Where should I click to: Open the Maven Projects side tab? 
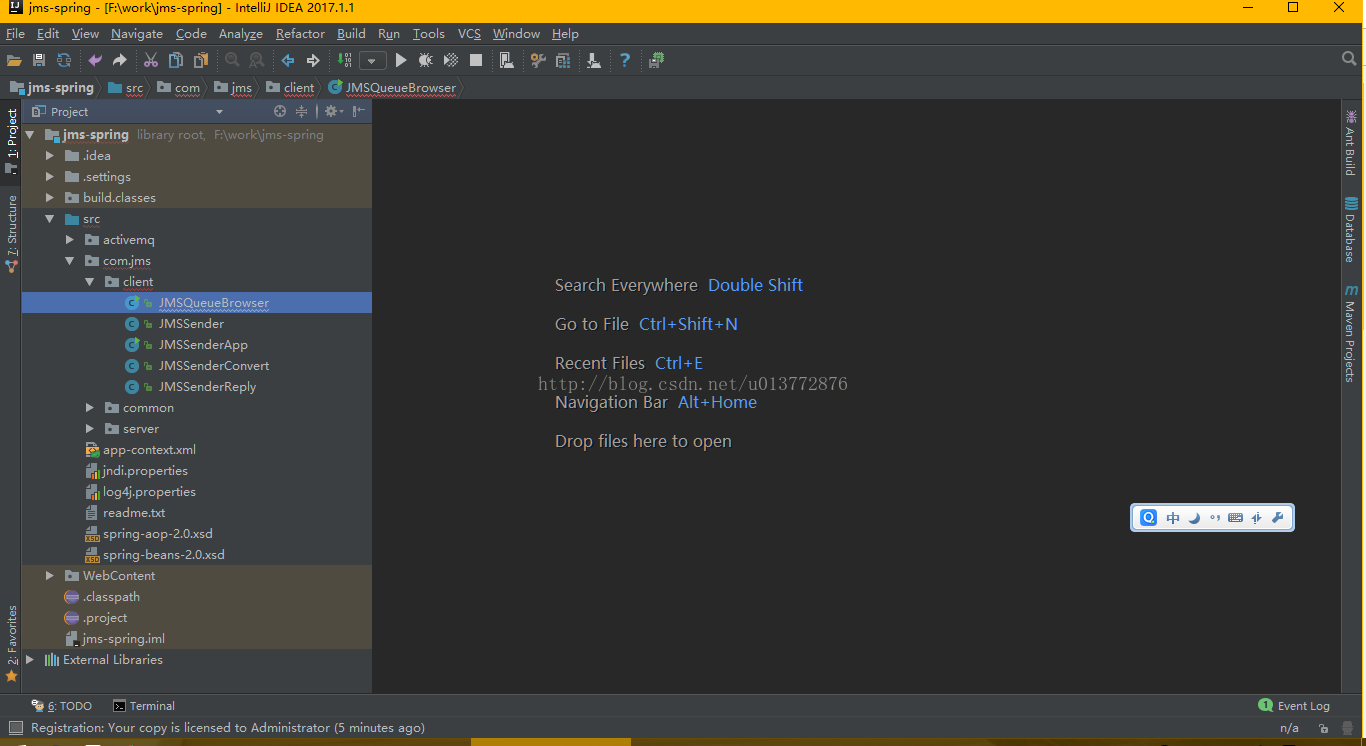coord(1350,333)
